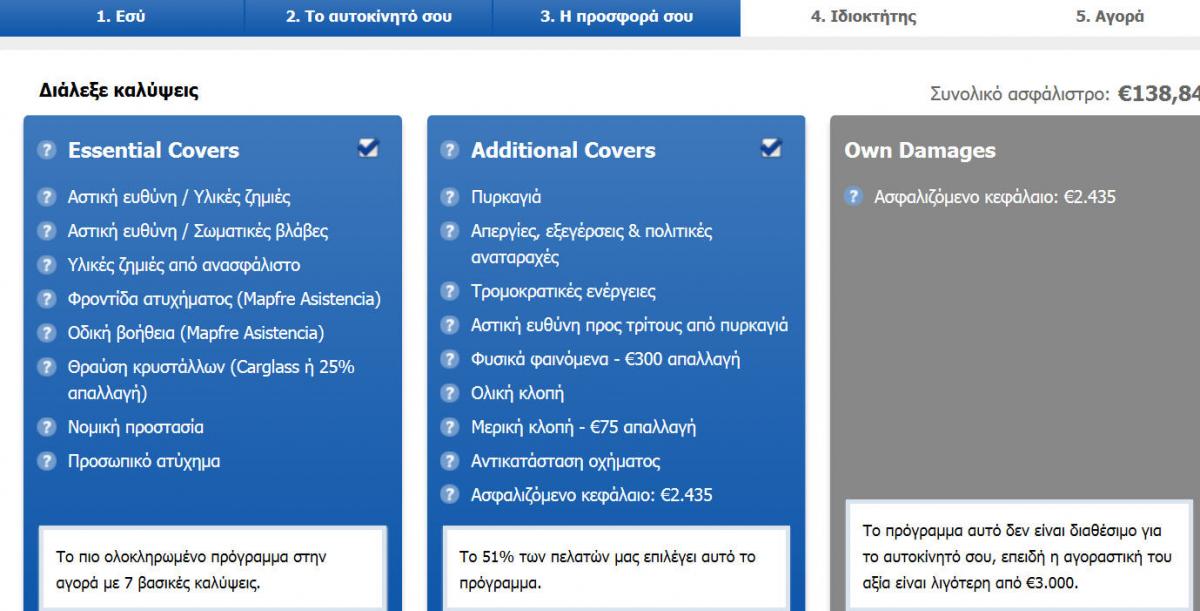1200x611 pixels.
Task: Show info for Οδική βοήθεια (Mapfre Asistencia)
Action: [47, 333]
